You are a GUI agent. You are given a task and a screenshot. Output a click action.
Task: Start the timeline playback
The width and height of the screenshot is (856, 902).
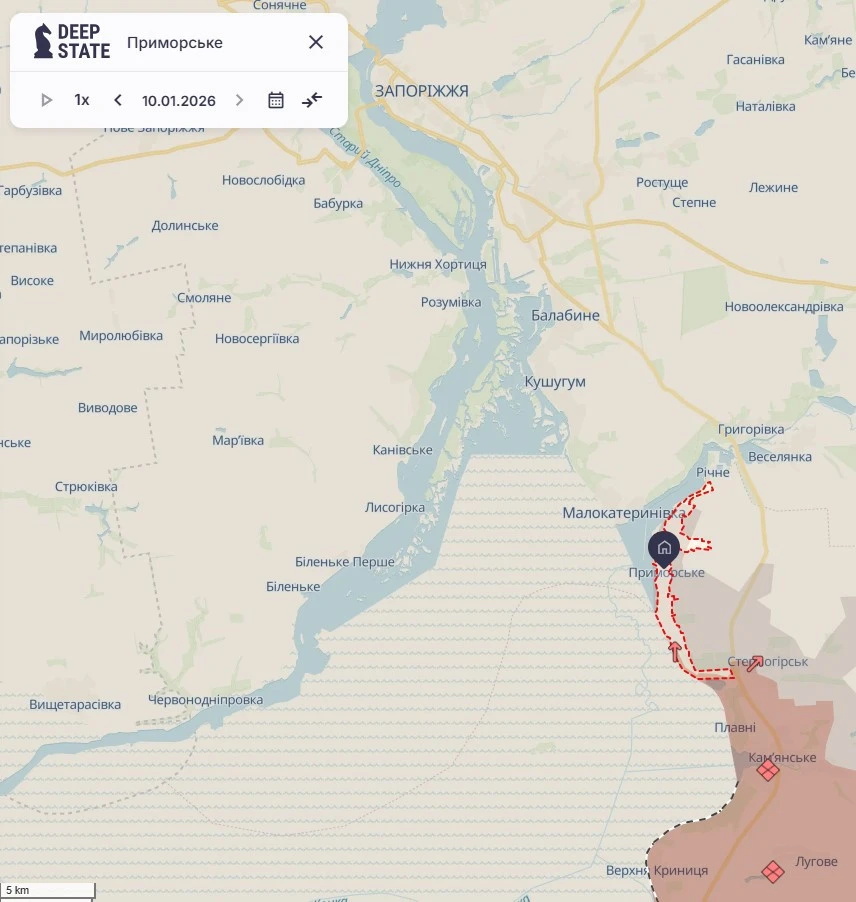click(47, 100)
